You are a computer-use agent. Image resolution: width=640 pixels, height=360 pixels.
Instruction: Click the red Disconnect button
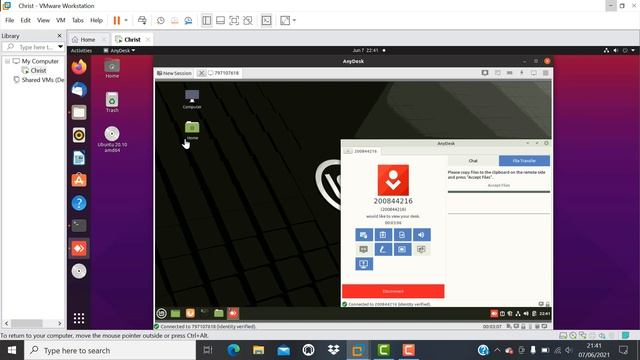393,291
